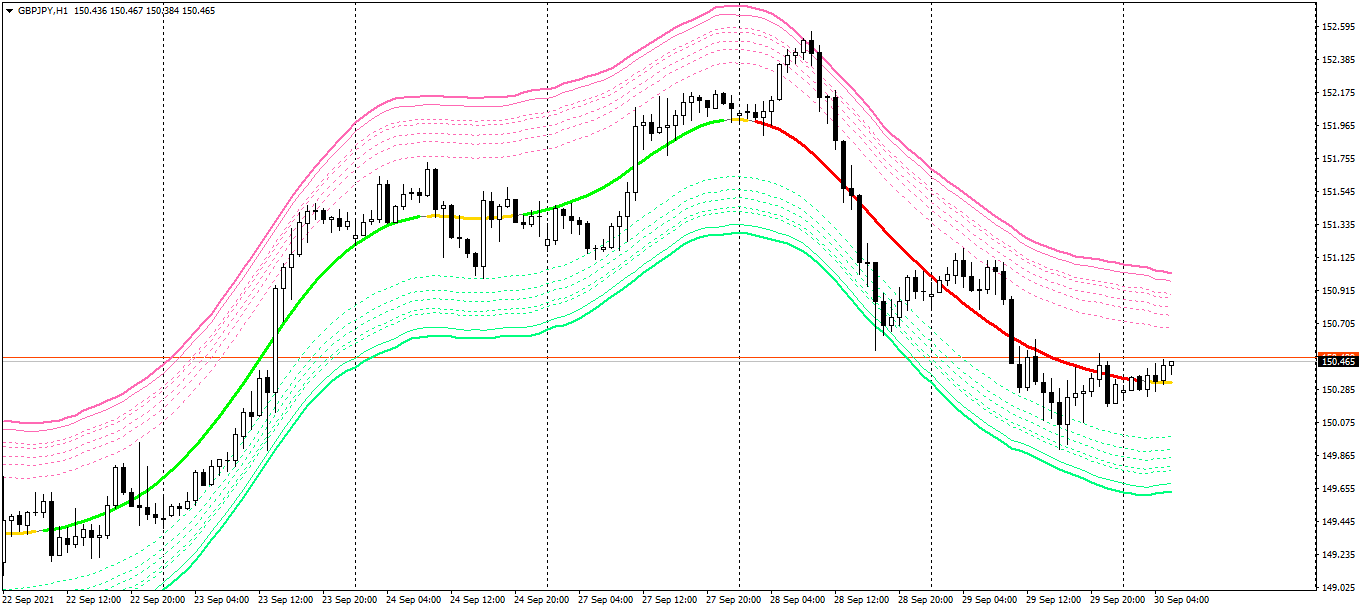The height and width of the screenshot is (611, 1362).
Task: Click the 149.865 price axis label
Action: point(1338,456)
